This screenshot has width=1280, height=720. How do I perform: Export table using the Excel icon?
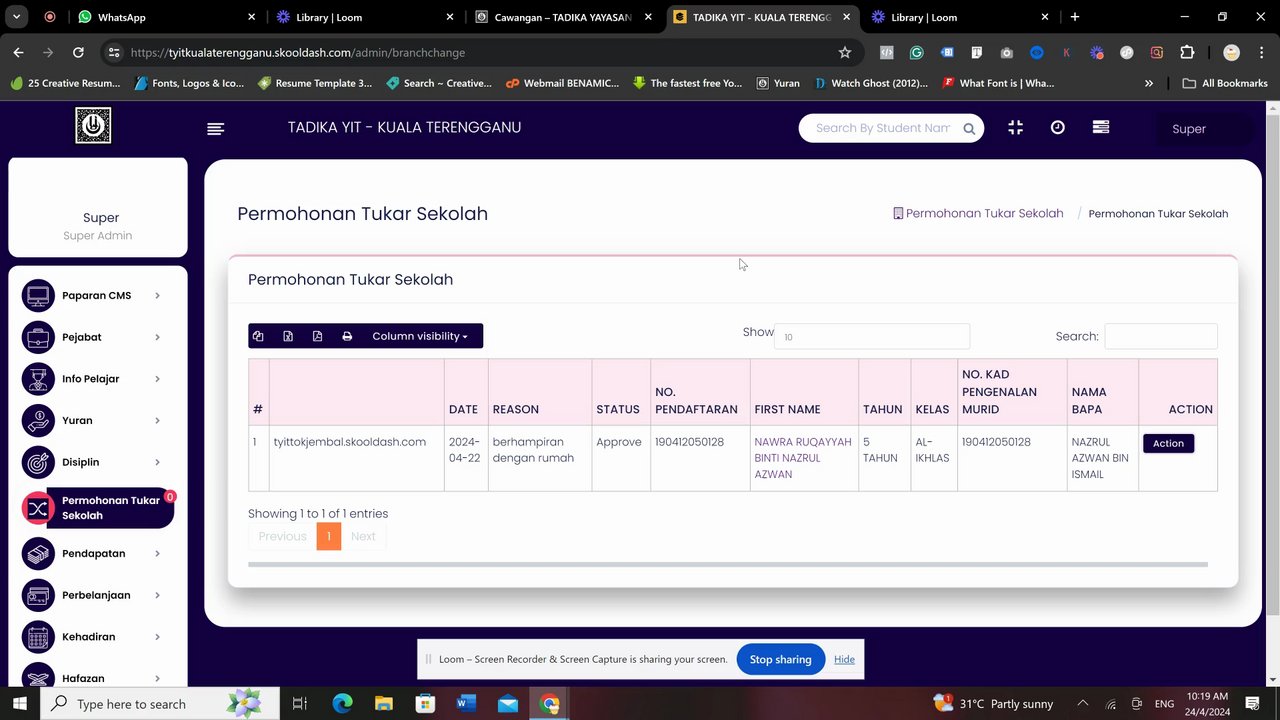click(288, 336)
